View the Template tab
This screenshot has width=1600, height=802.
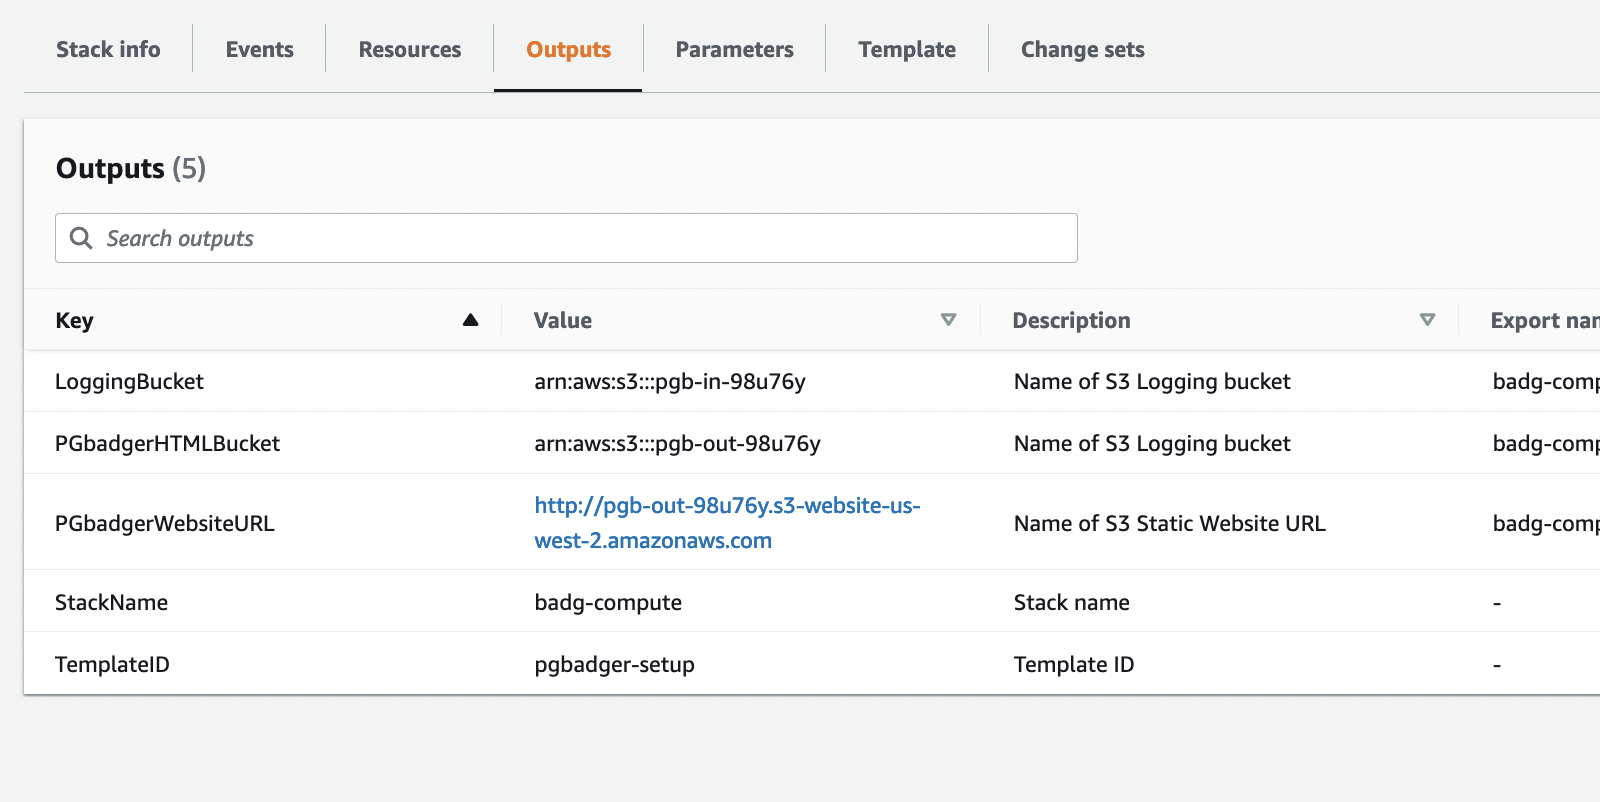907,50
